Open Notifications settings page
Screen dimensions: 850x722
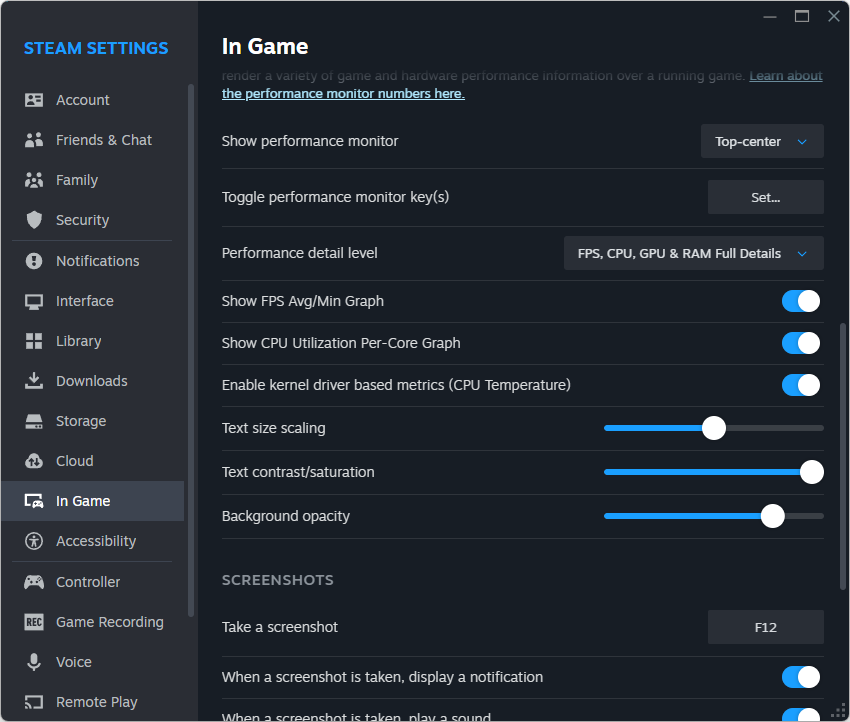(93, 261)
